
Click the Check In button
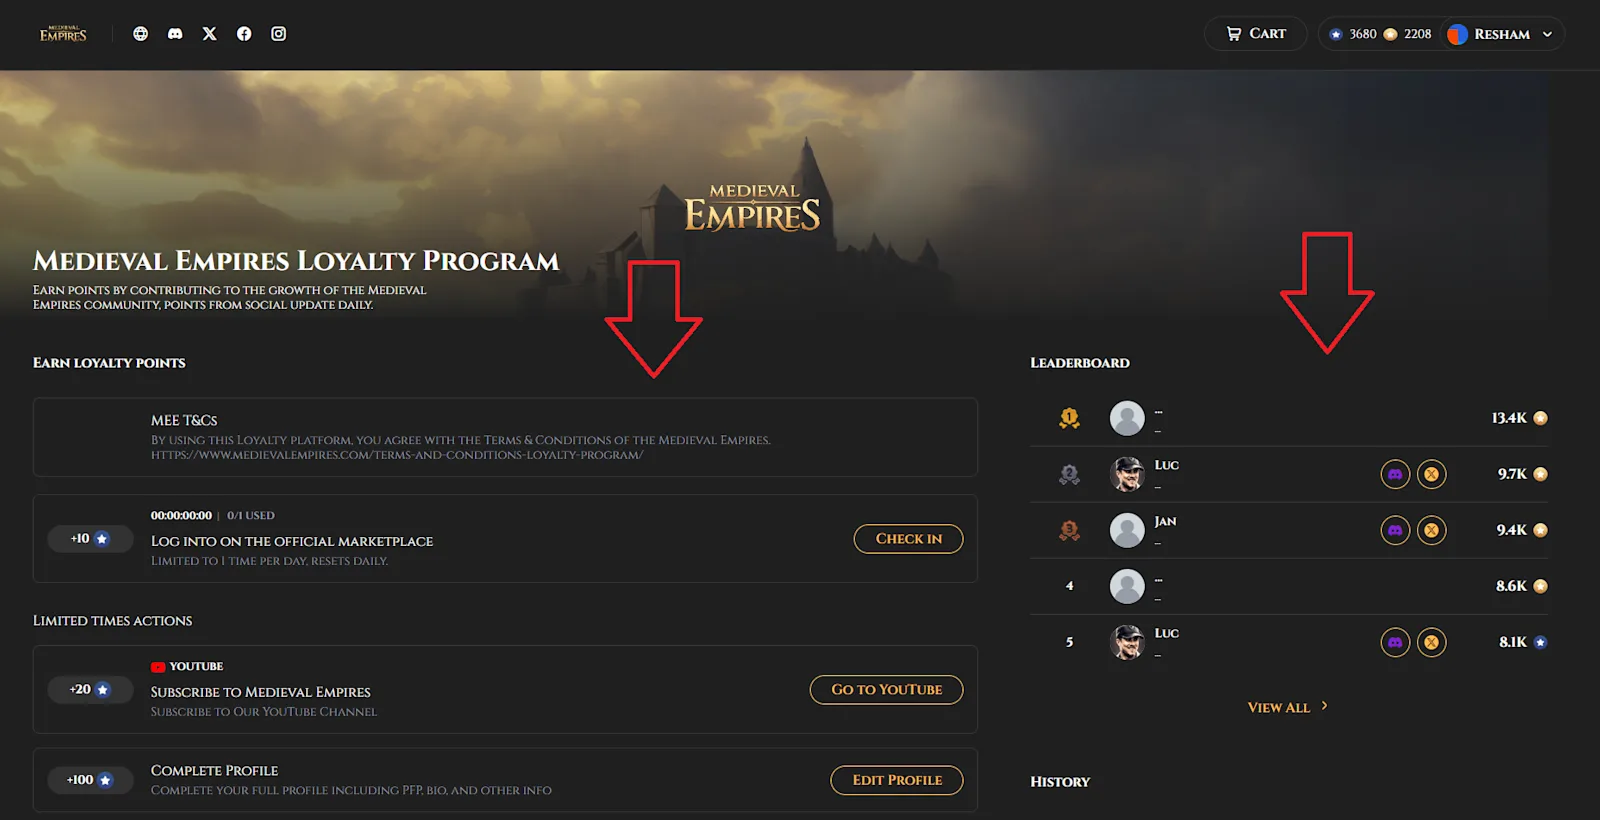pos(908,539)
